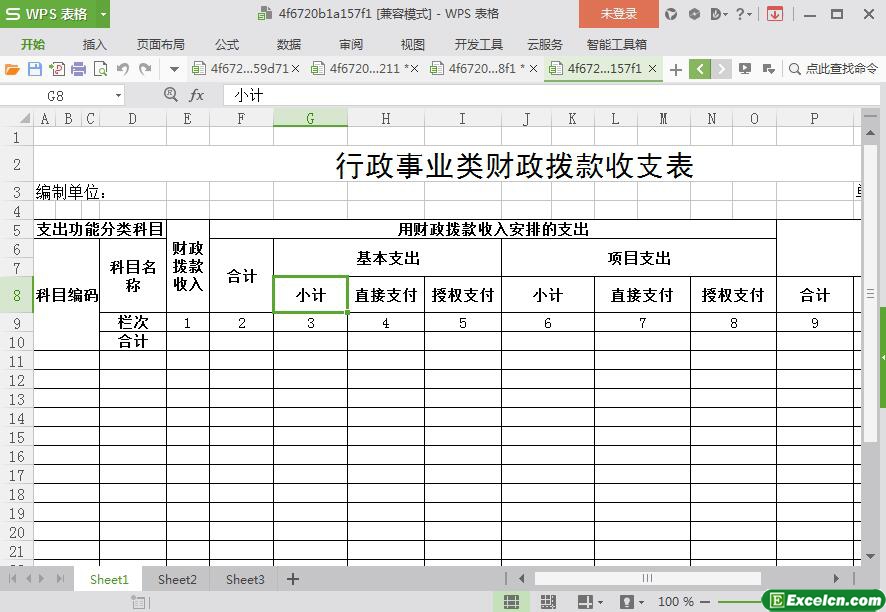886x612 pixels.
Task: Close the 4f672...157f1 document tab
Action: pyautogui.click(x=653, y=69)
